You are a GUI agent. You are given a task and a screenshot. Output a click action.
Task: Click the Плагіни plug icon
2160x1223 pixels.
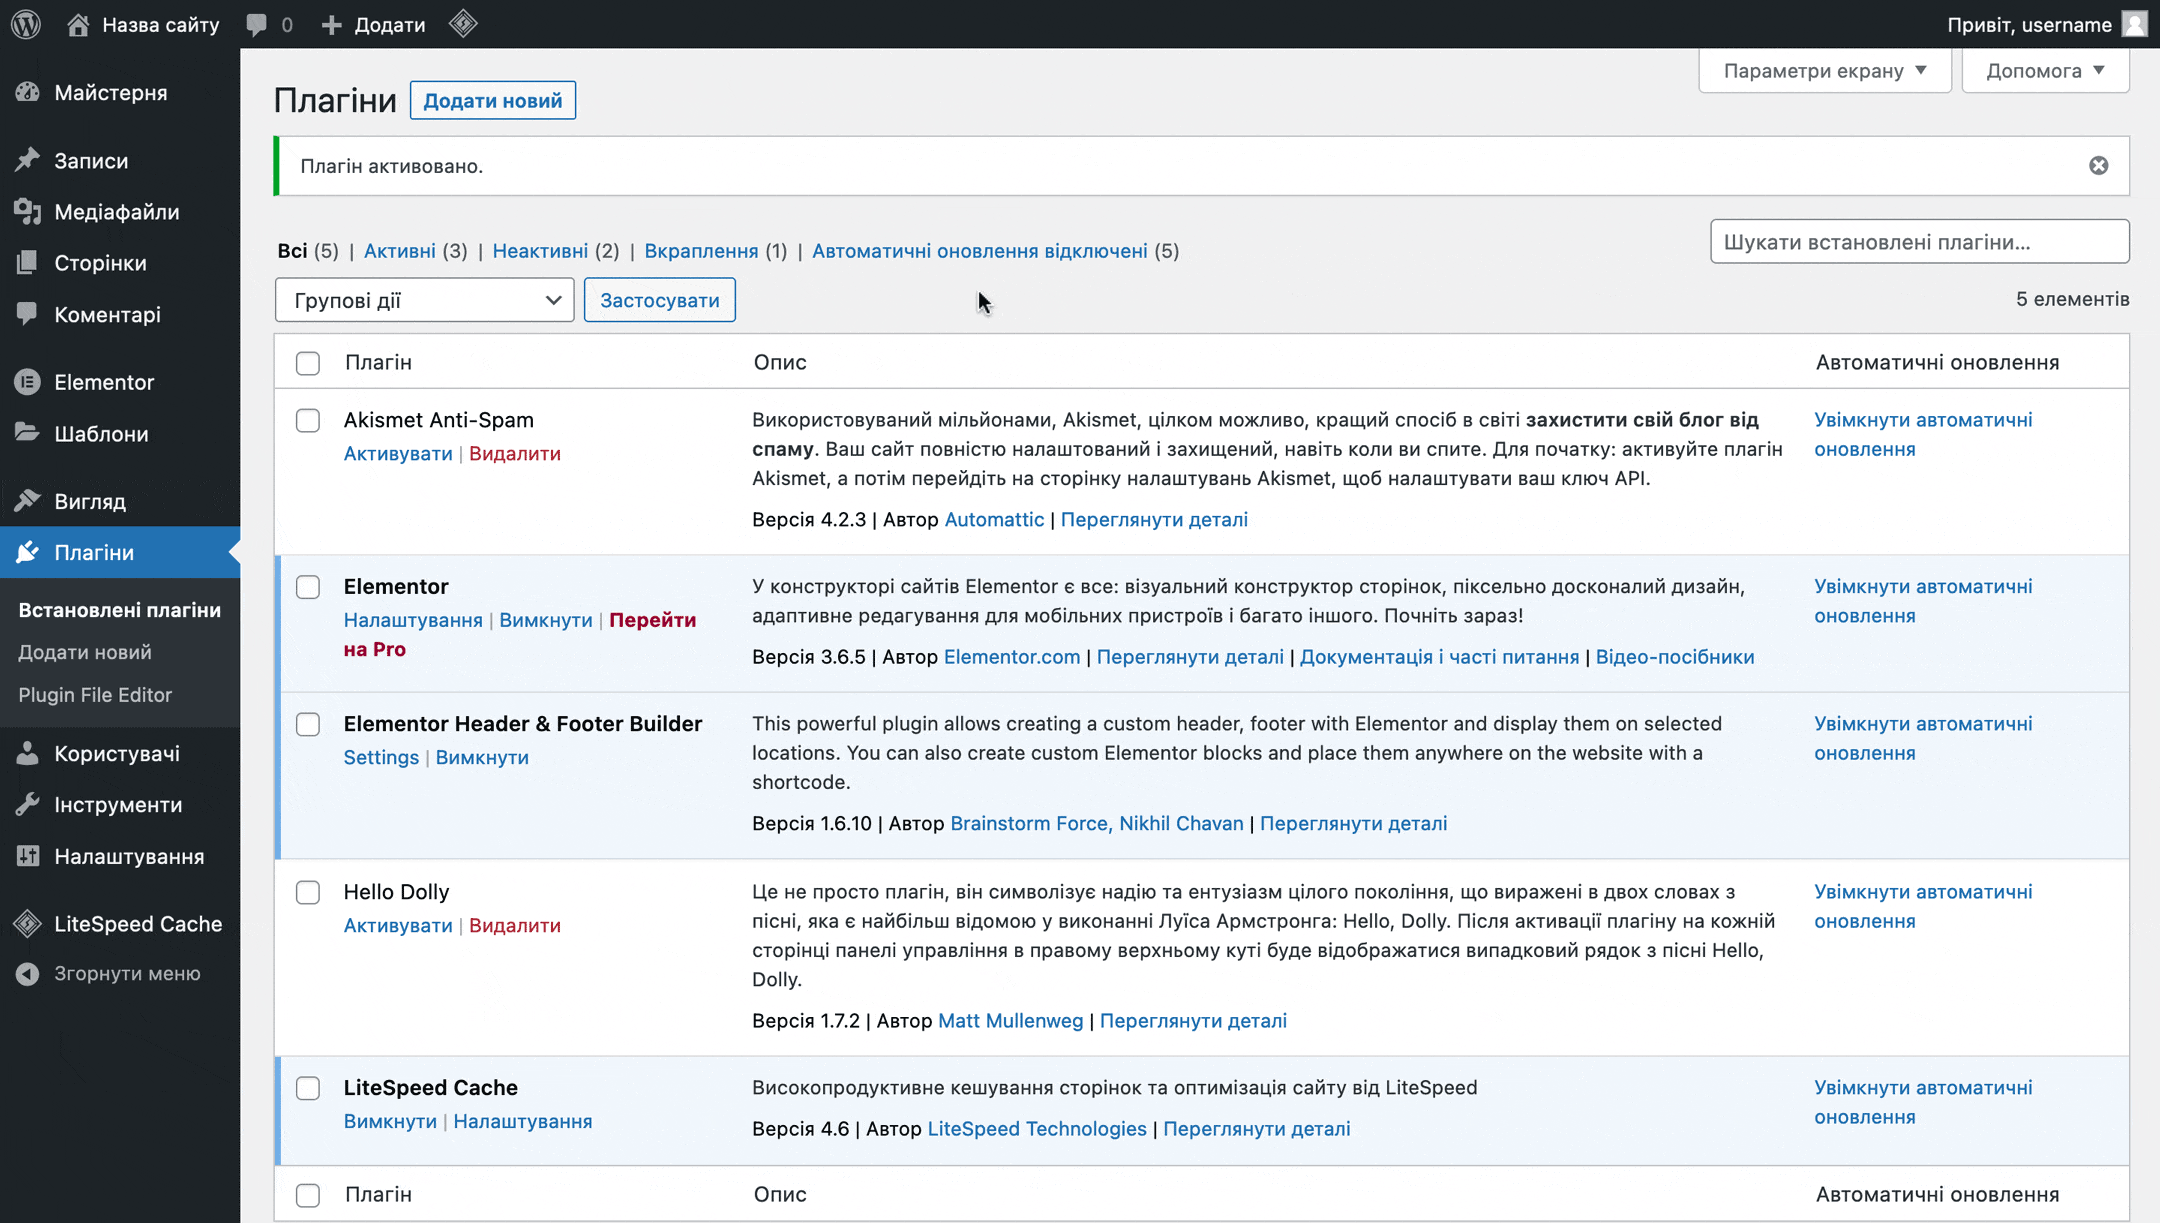pos(28,552)
